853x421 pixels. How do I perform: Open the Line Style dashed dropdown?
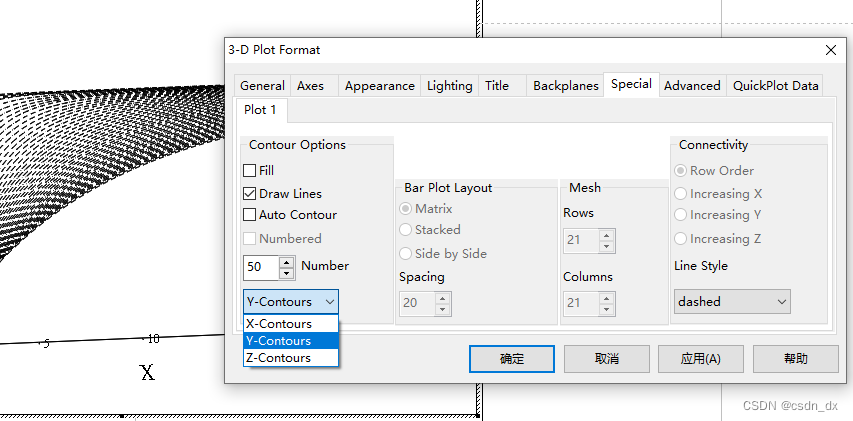(732, 301)
